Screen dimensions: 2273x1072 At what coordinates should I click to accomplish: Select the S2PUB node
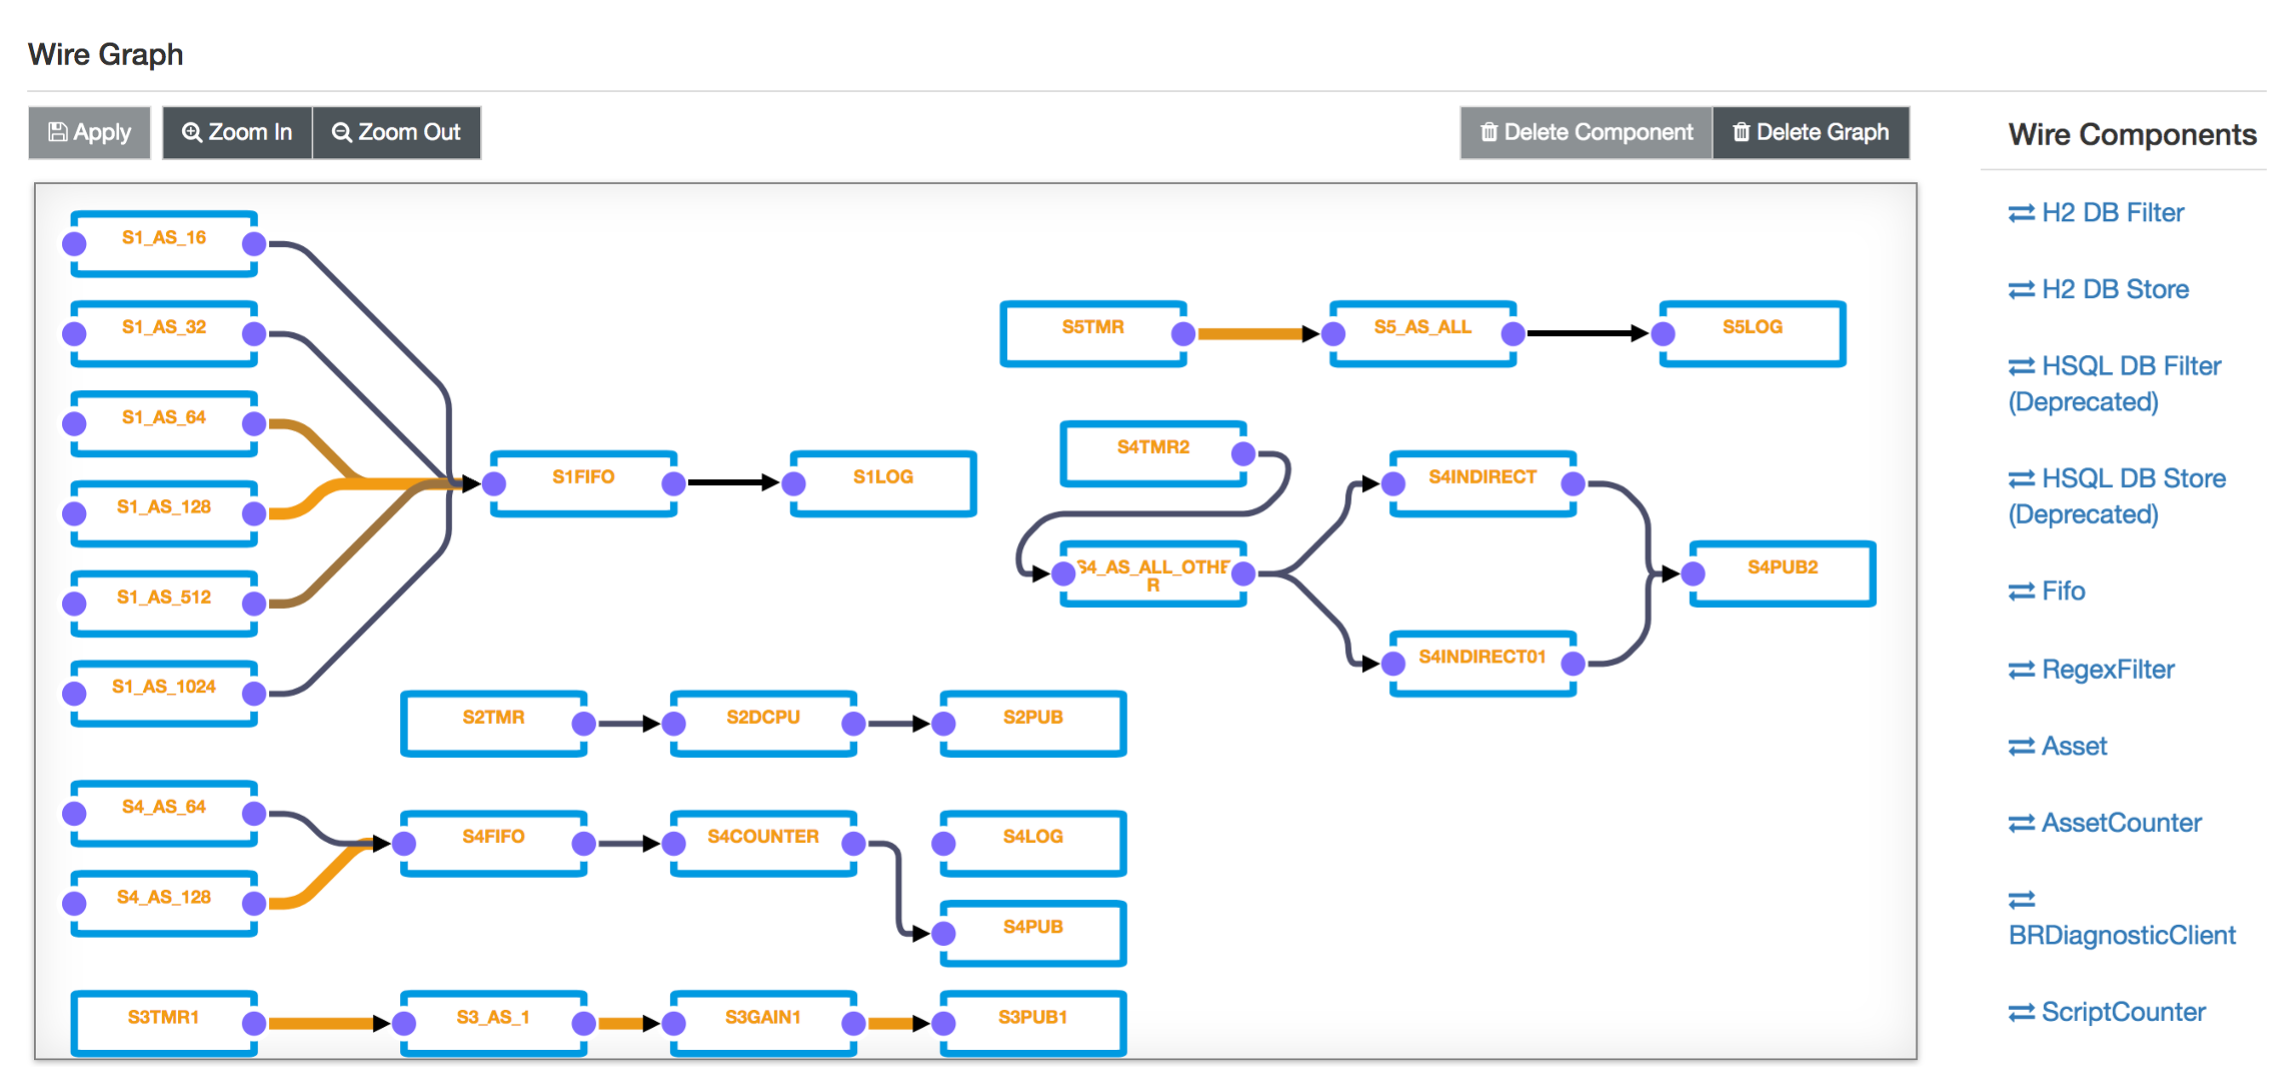point(1034,723)
